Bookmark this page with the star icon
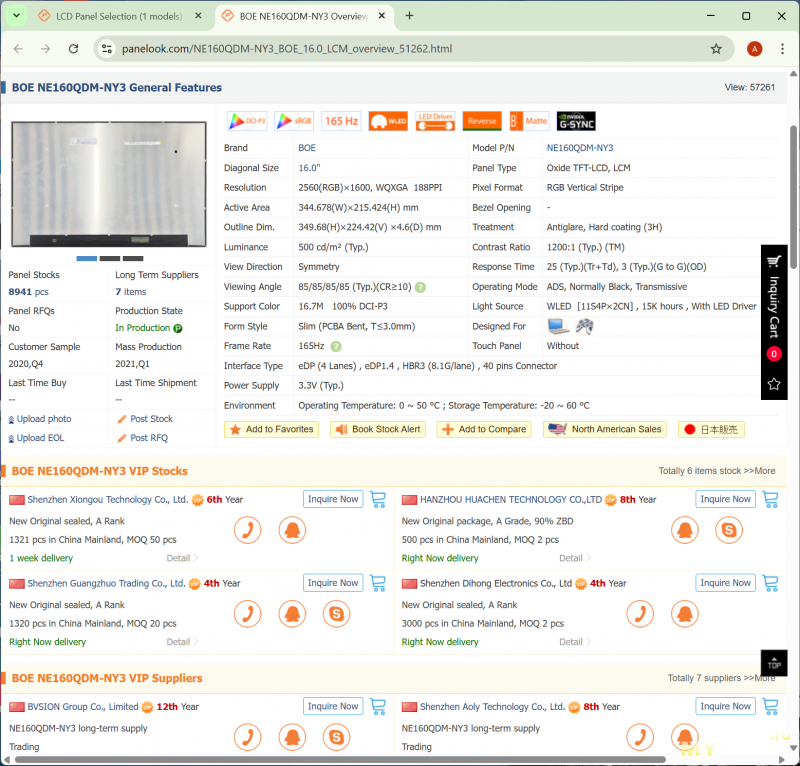 pyautogui.click(x=716, y=48)
